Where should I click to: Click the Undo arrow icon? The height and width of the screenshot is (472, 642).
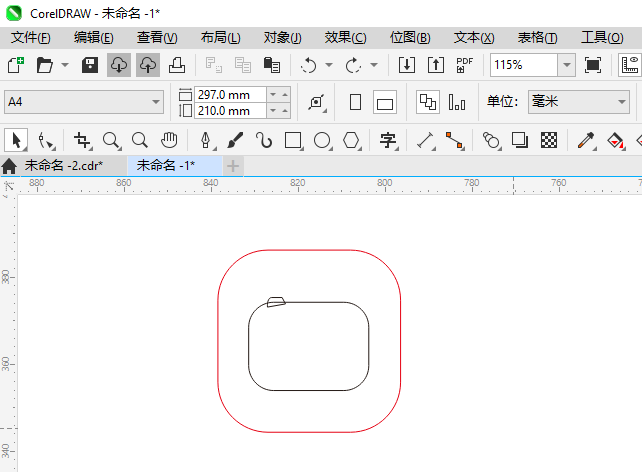click(308, 65)
